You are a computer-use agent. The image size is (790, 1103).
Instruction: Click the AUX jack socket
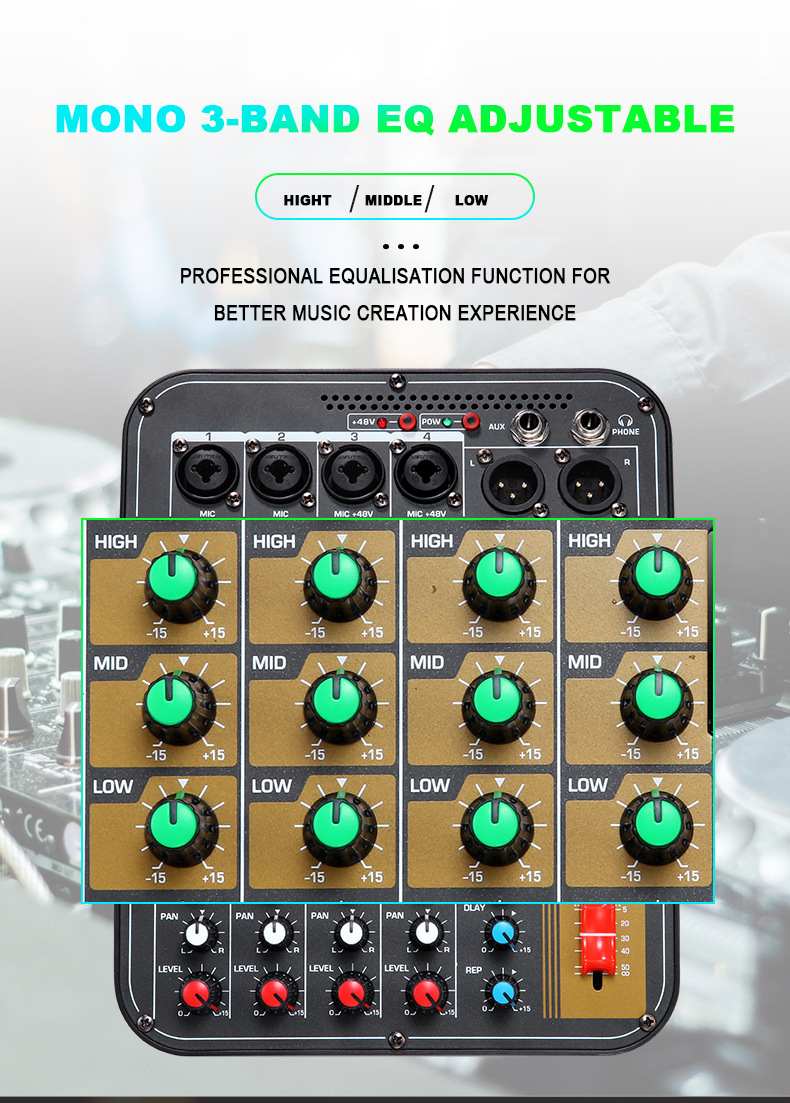tap(528, 426)
